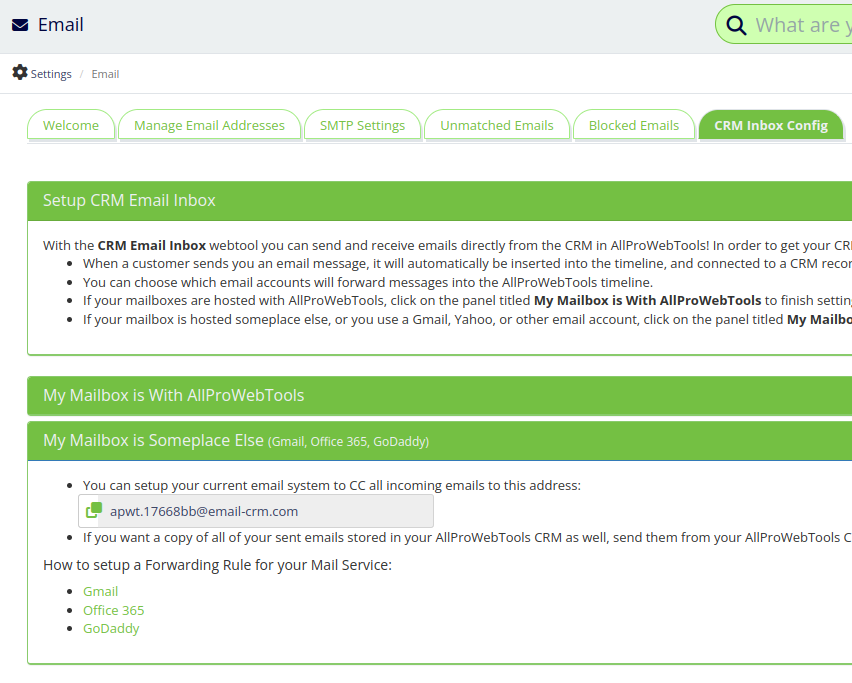Click the Settings breadcrumb link
852x683 pixels.
(x=51, y=74)
